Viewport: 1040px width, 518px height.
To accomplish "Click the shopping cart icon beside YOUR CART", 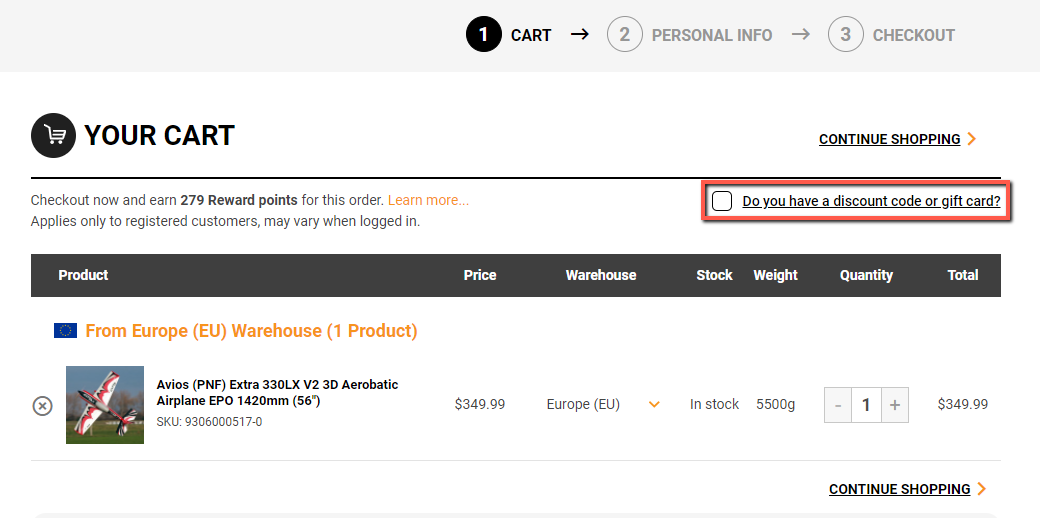I will pyautogui.click(x=54, y=135).
